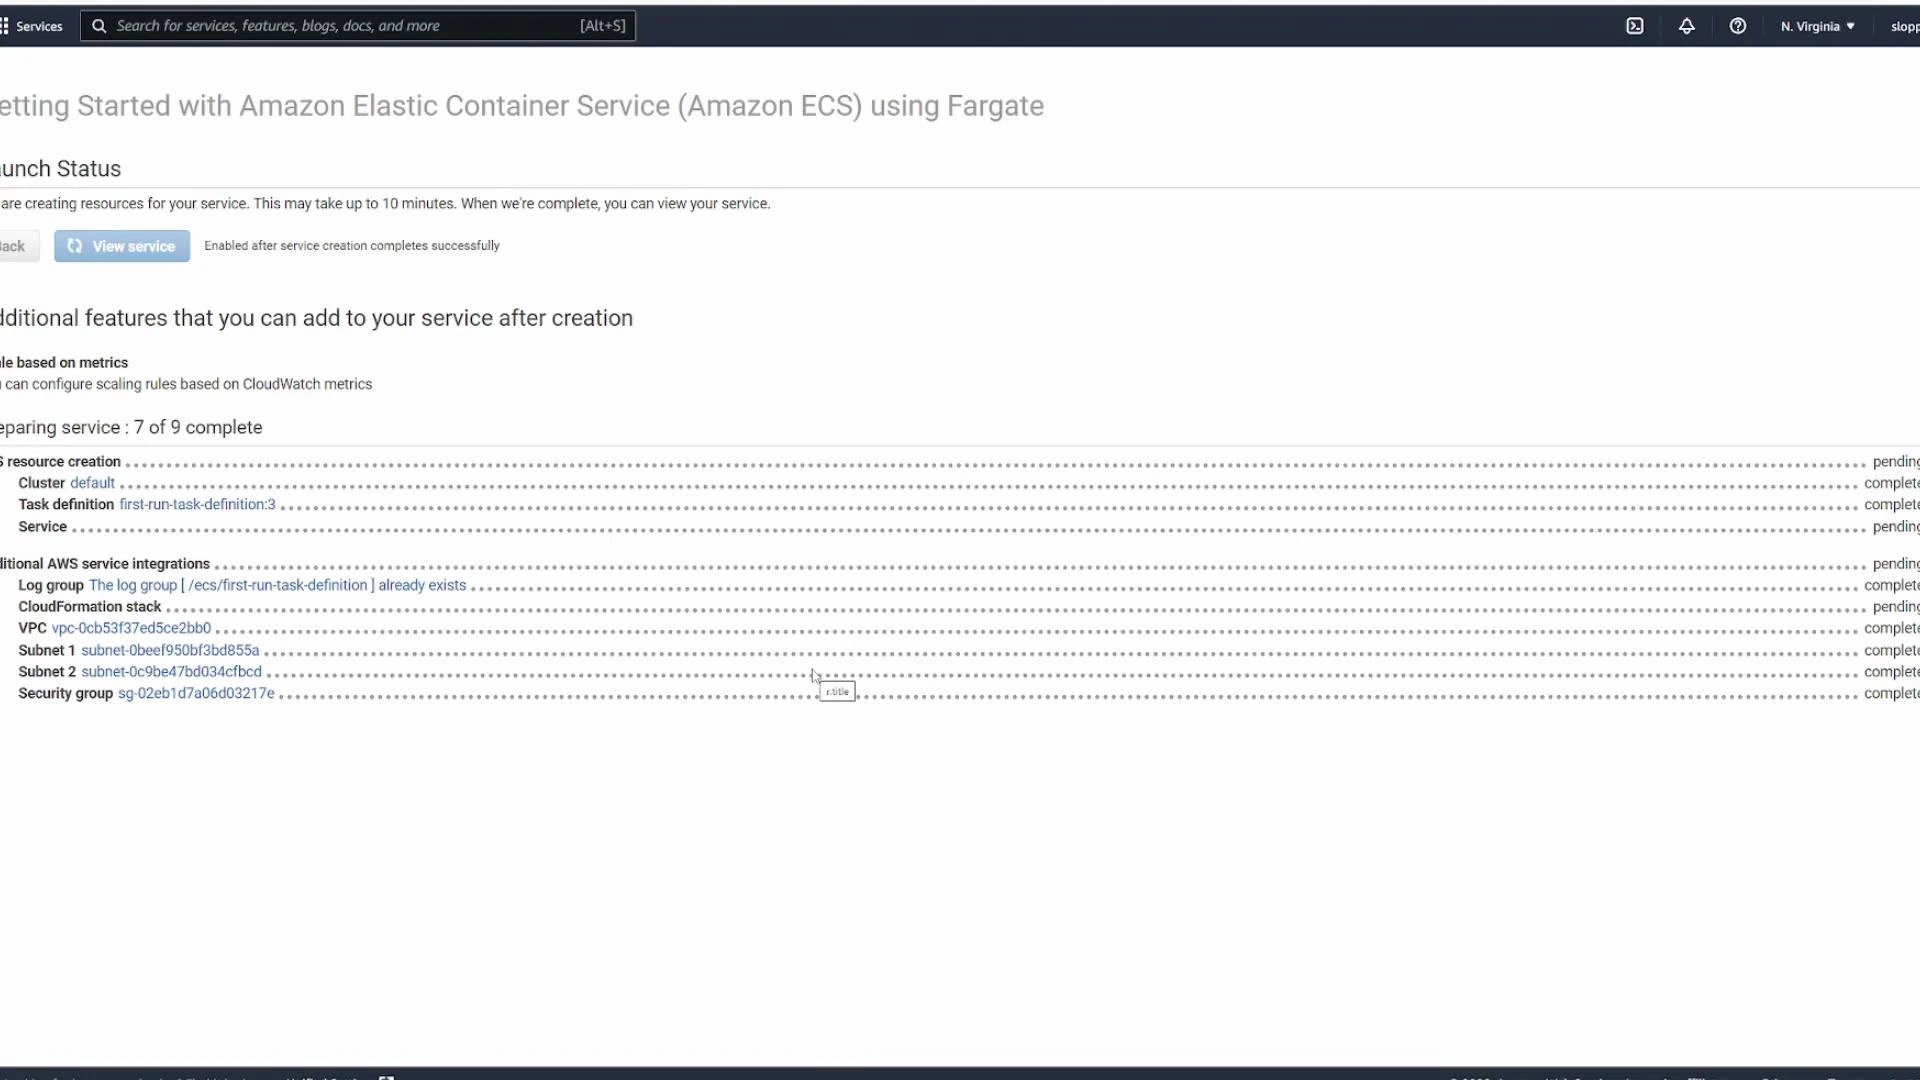Open the N. Virginia region dropdown
This screenshot has height=1080, width=1920.
[x=1815, y=25]
